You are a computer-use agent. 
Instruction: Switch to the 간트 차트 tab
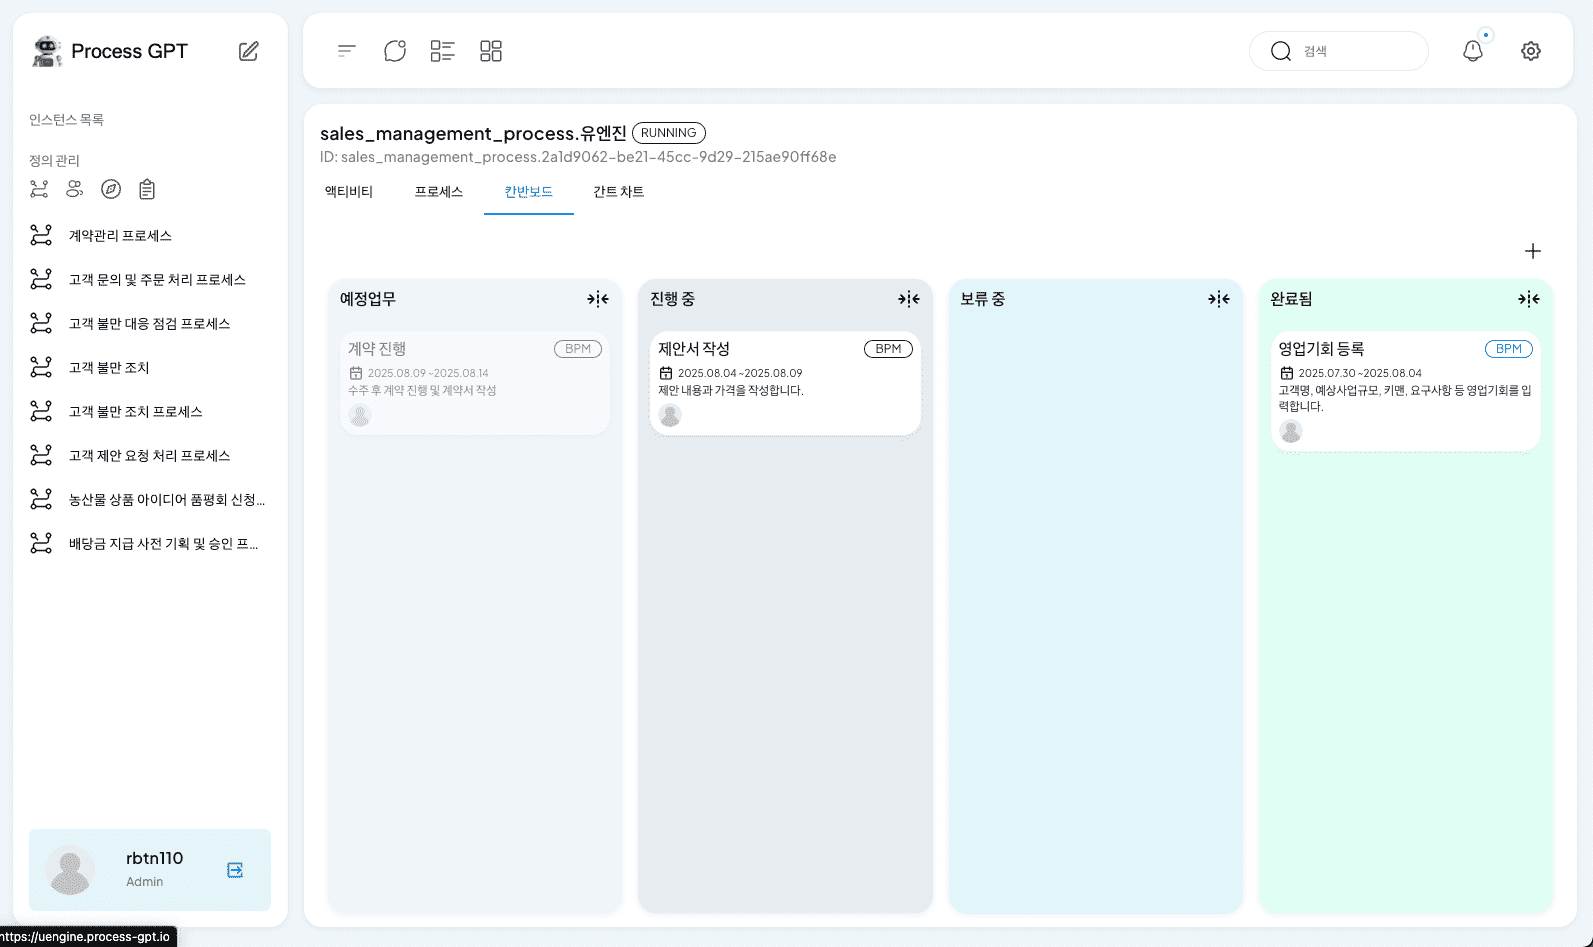618,192
